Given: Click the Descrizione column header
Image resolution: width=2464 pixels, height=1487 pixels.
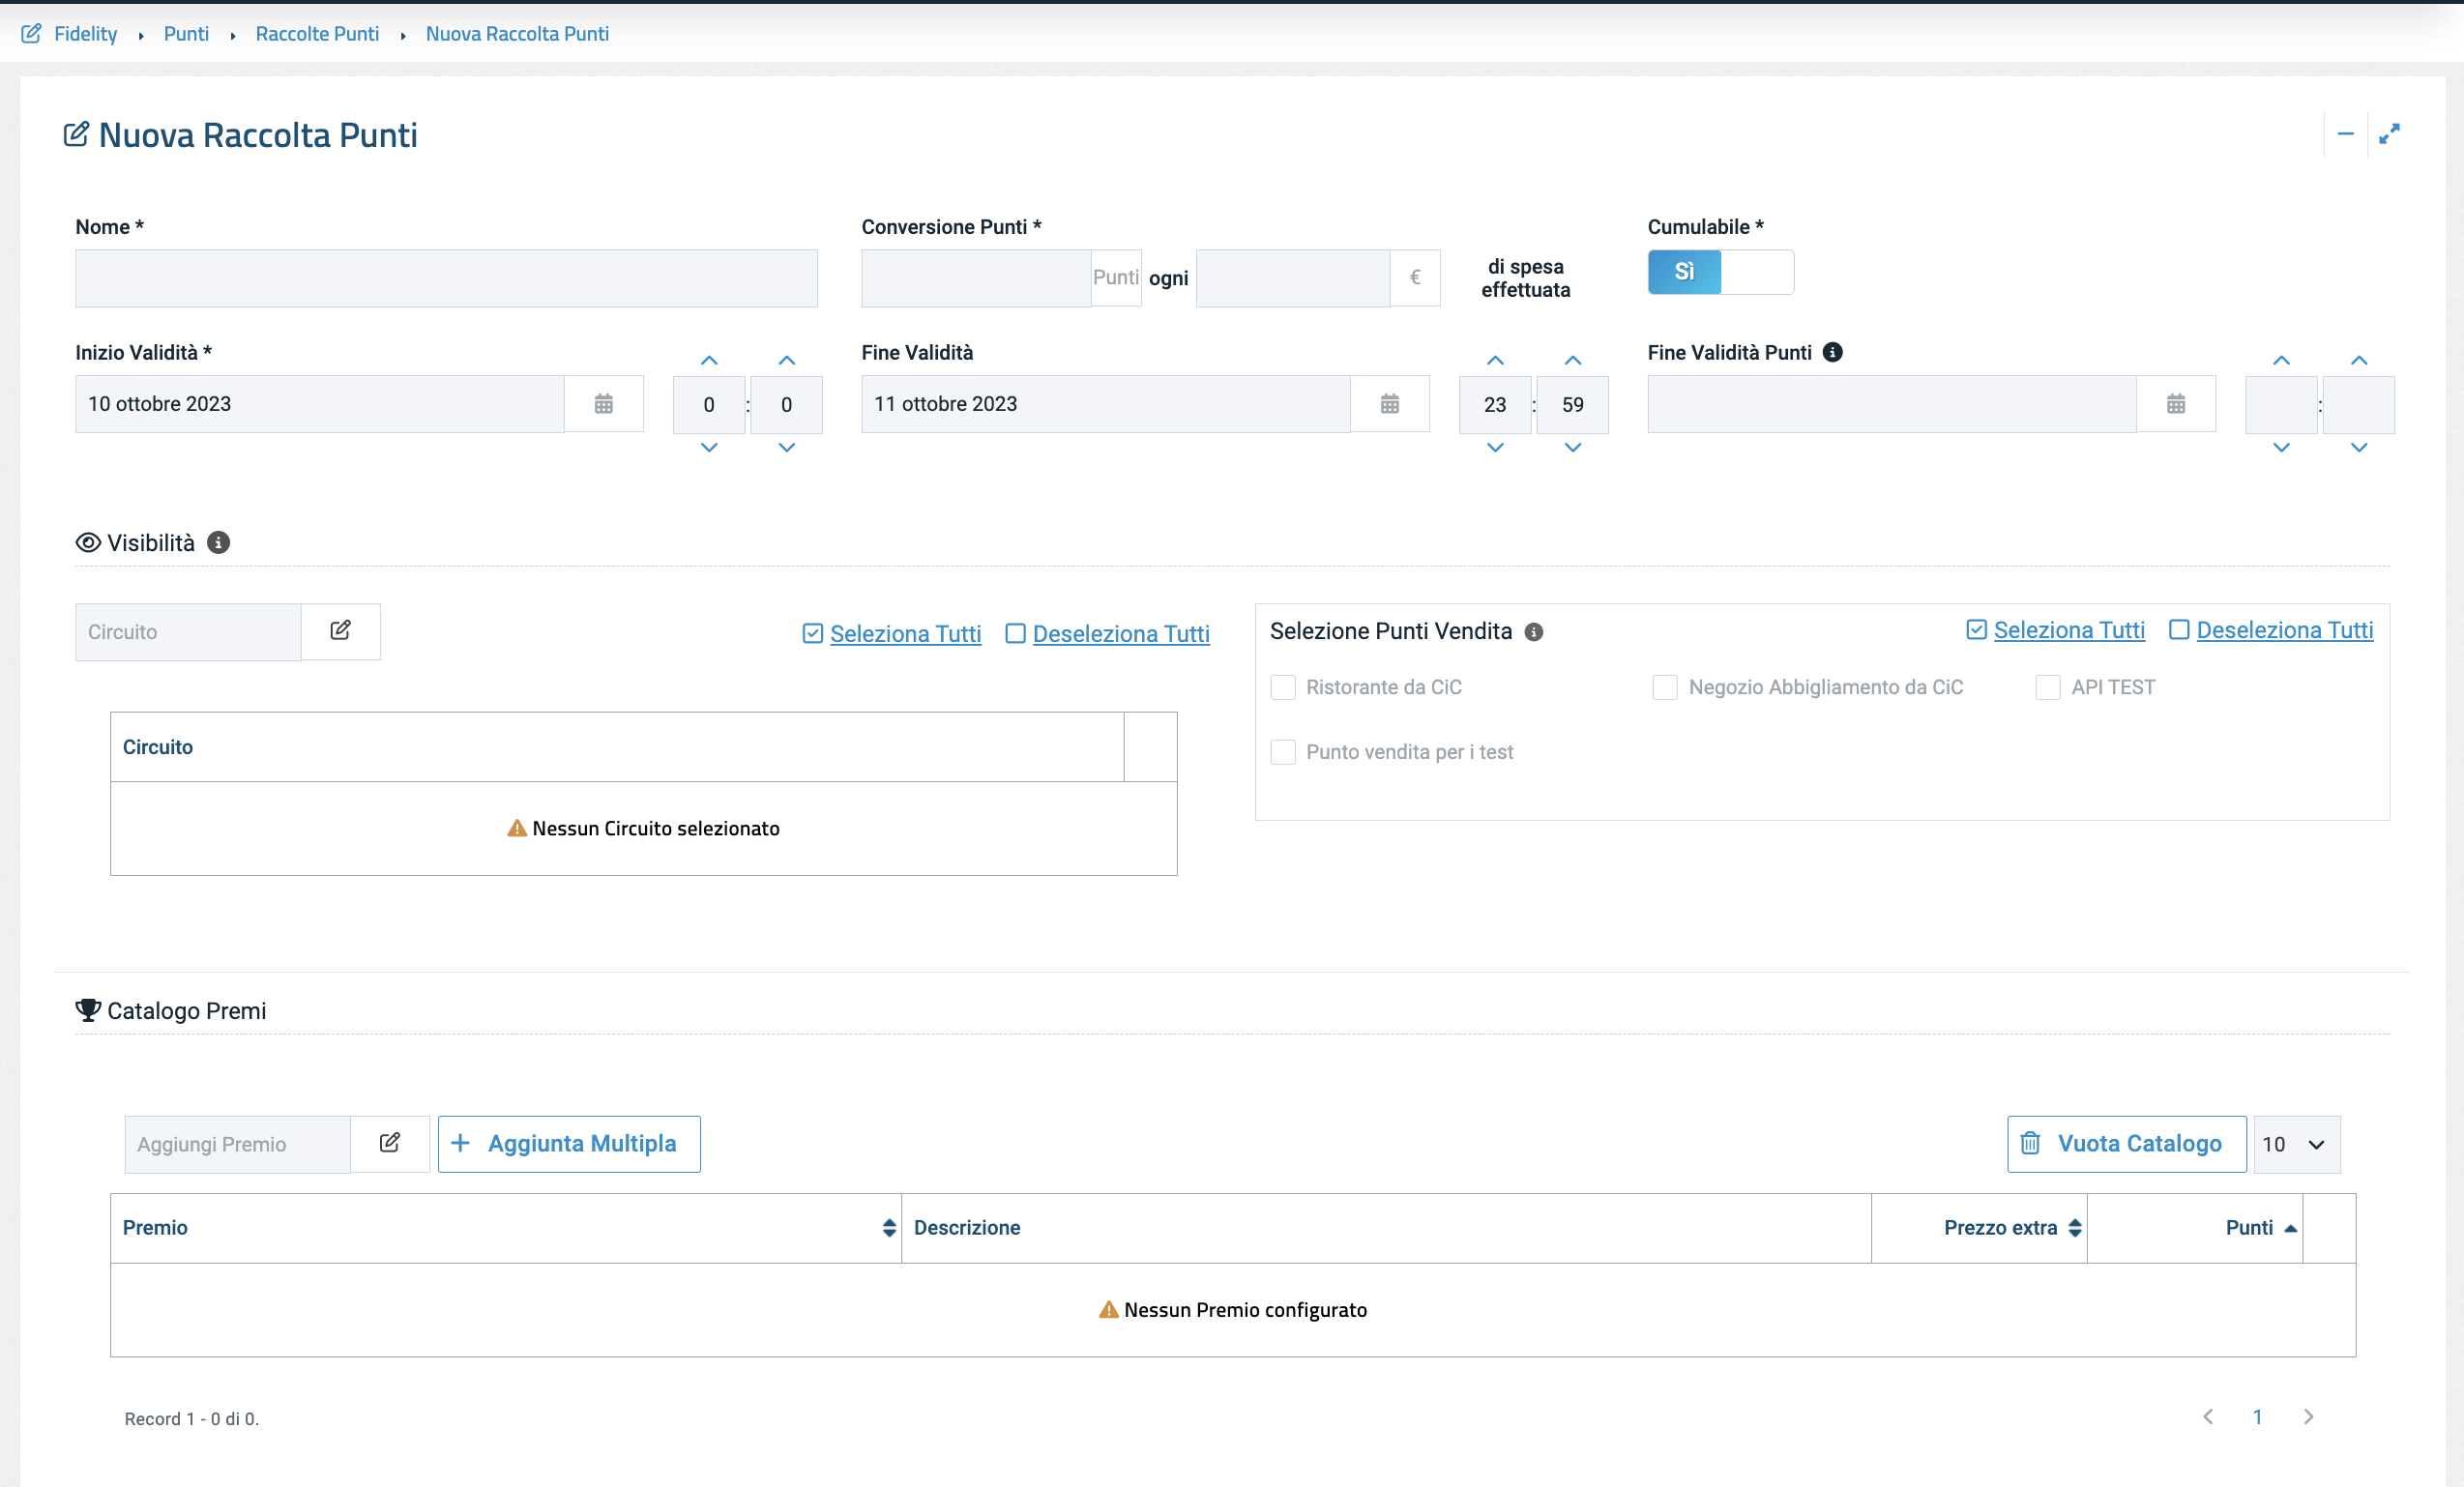Looking at the screenshot, I should pyautogui.click(x=1386, y=1228).
